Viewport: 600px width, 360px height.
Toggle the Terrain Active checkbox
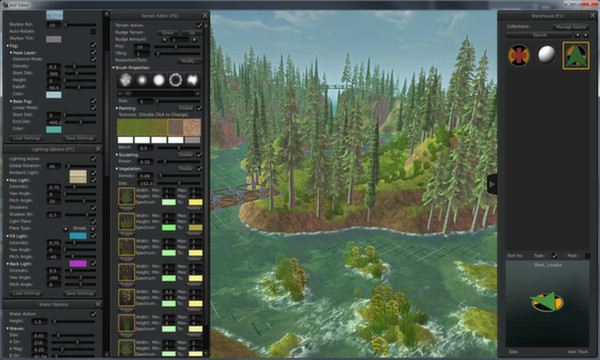[x=199, y=25]
